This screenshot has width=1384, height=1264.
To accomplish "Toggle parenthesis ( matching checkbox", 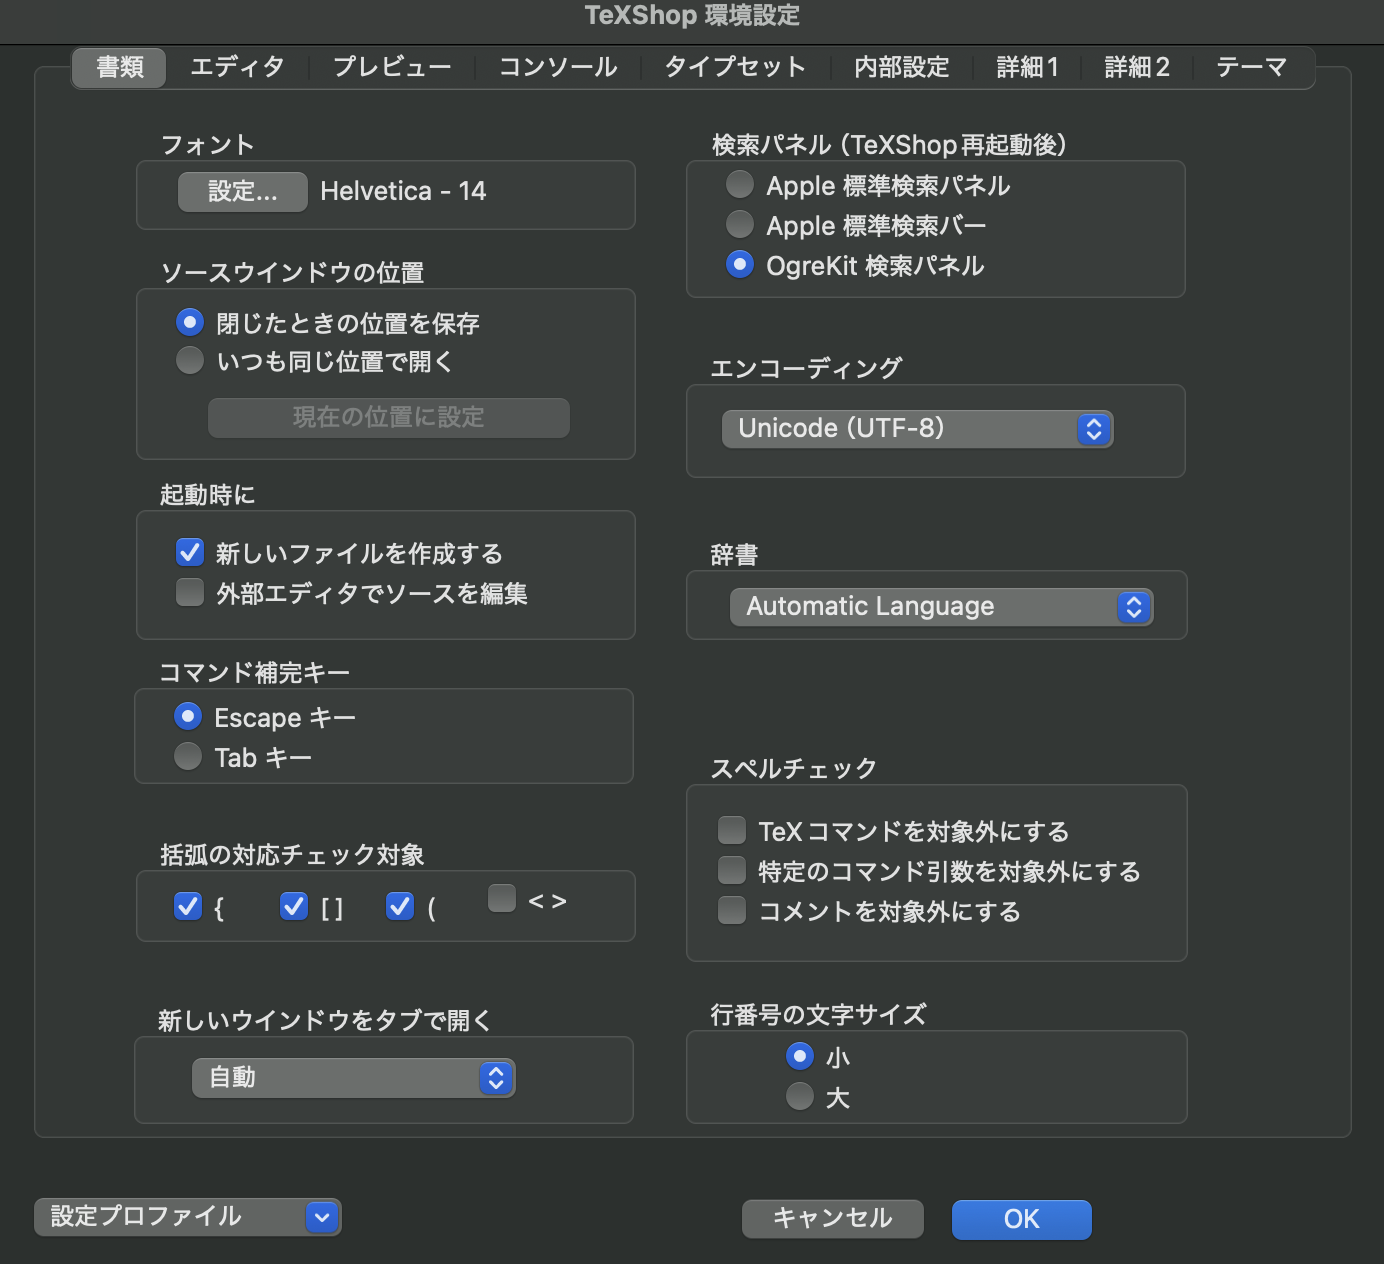I will 400,906.
